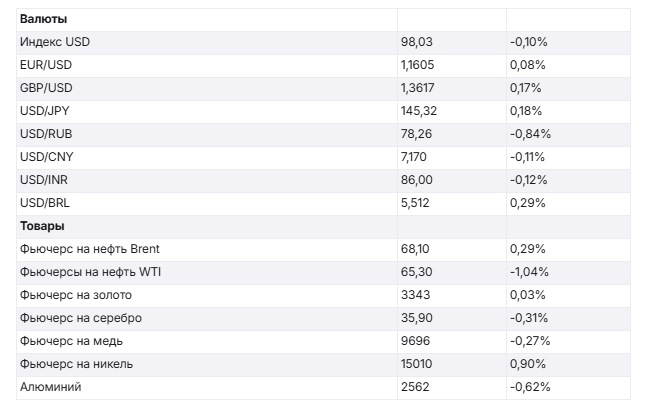Select the copper futures value 9696
The height and width of the screenshot is (415, 647).
click(414, 341)
